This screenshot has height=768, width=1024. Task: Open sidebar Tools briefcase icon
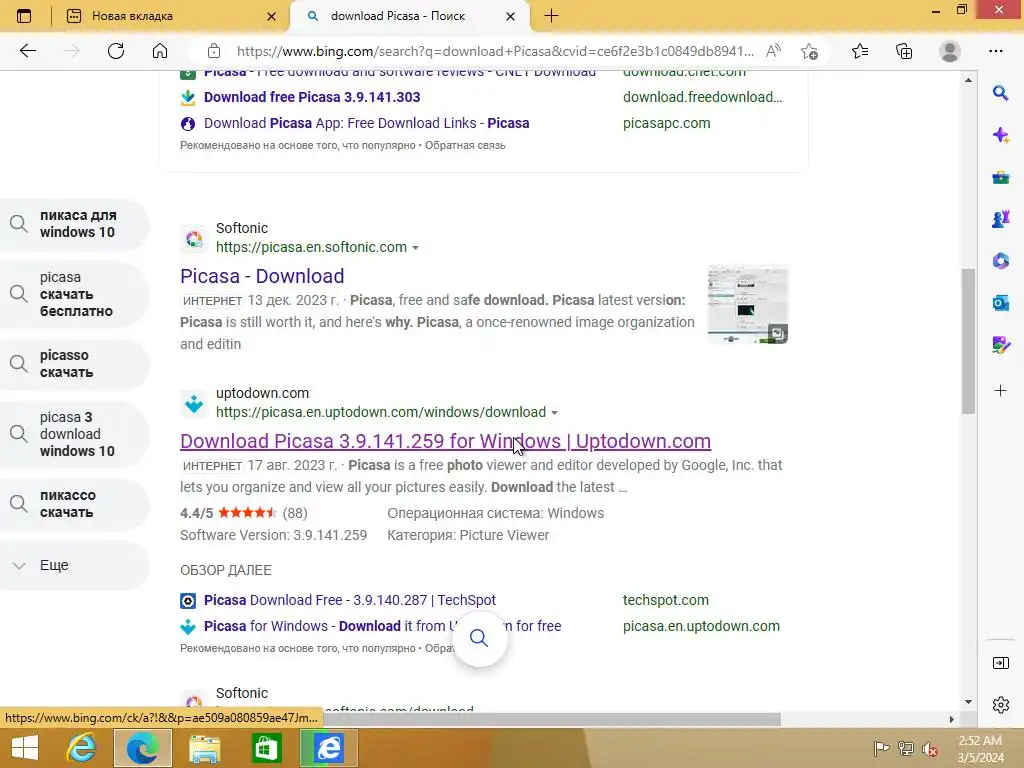pos(1000,177)
